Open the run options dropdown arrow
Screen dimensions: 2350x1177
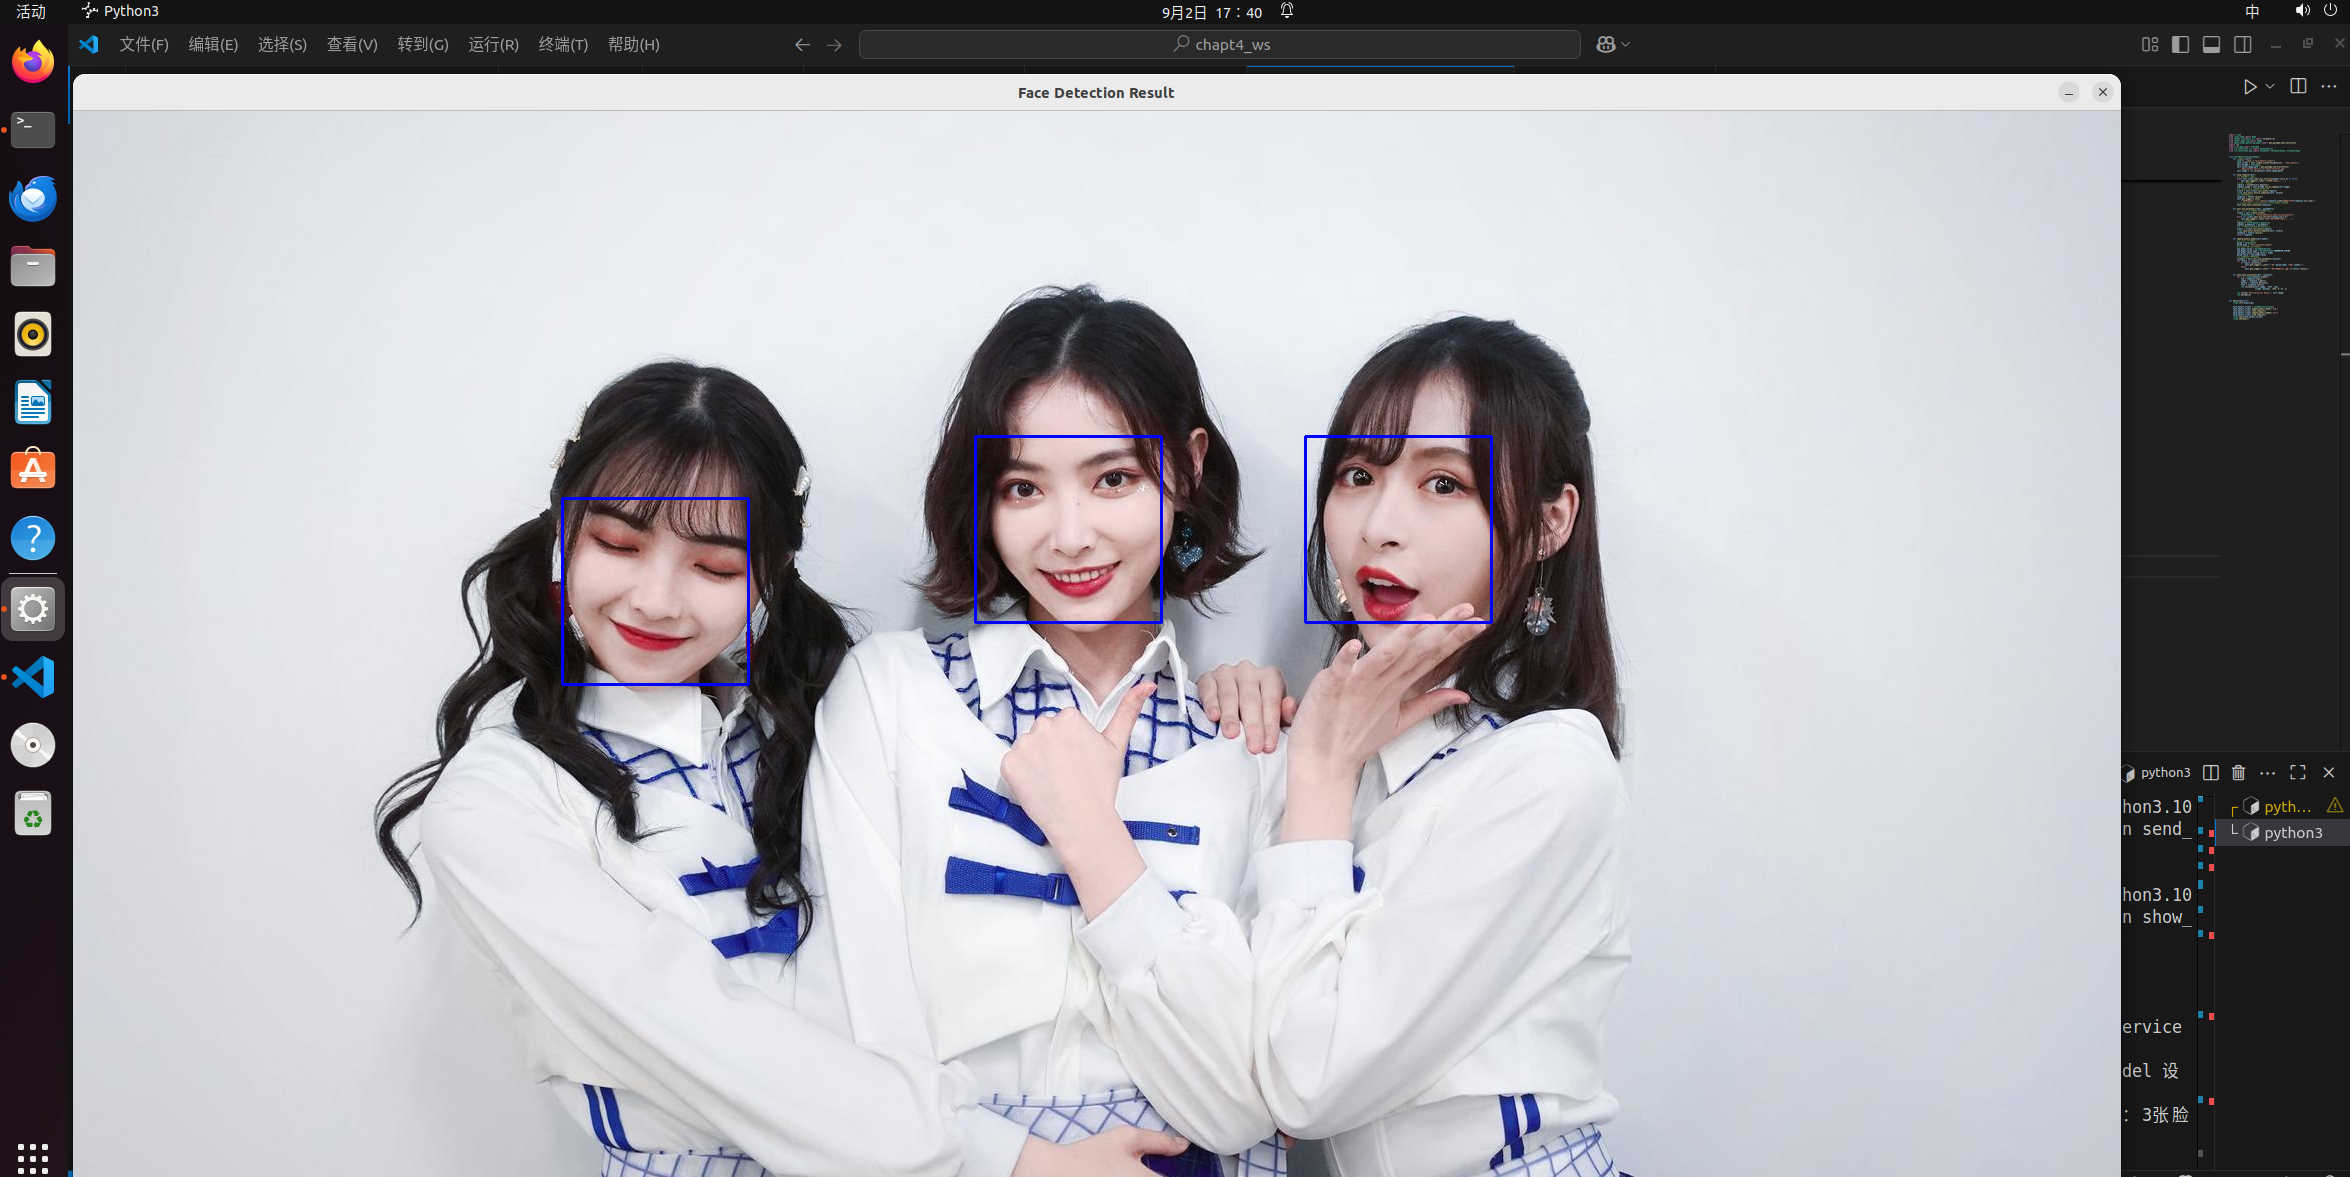pos(2270,87)
